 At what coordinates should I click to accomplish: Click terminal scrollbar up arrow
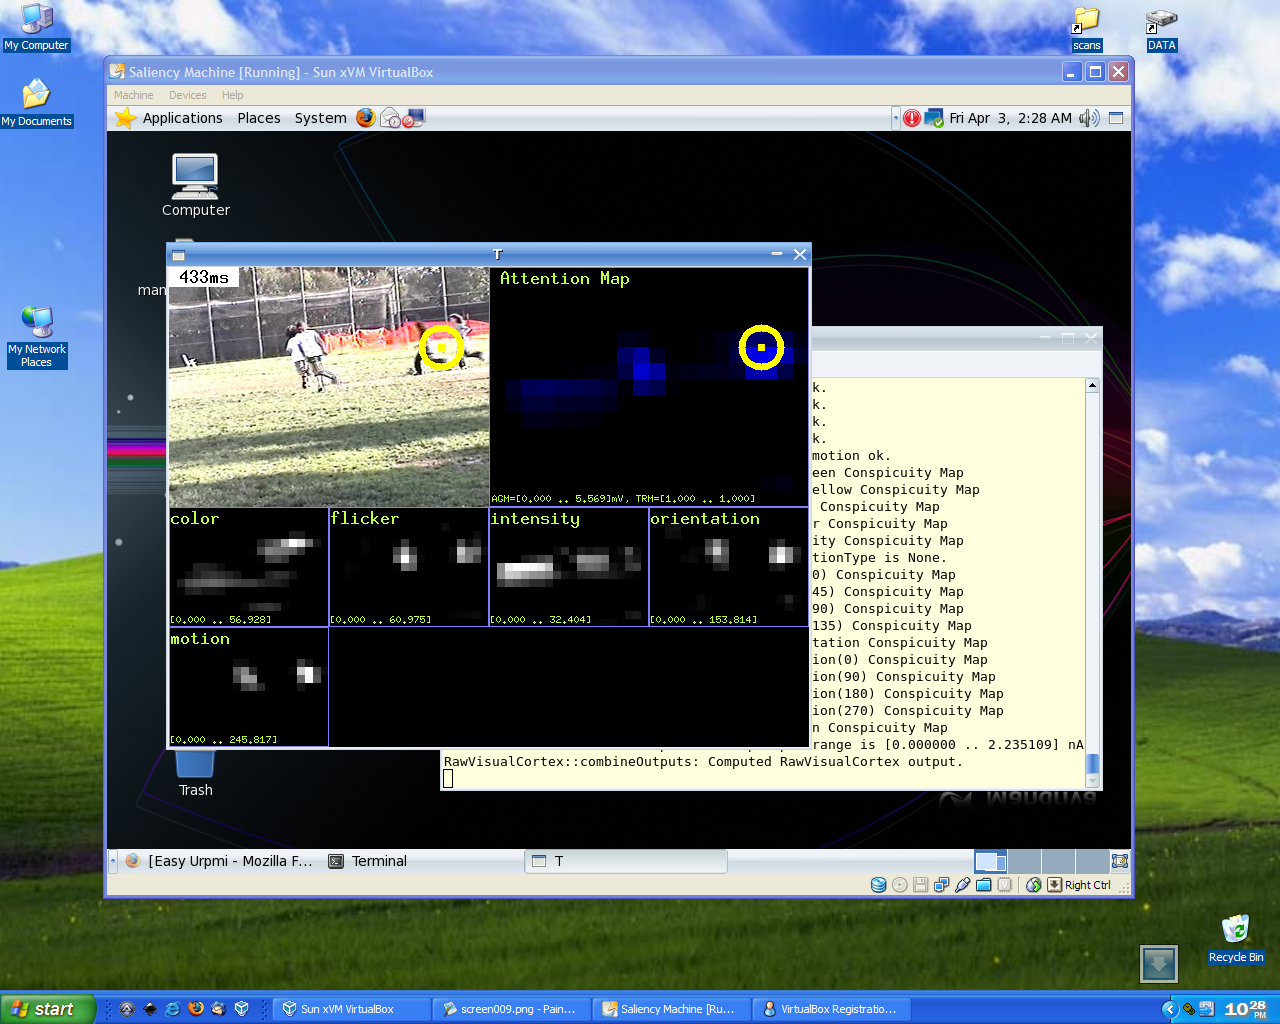pyautogui.click(x=1092, y=386)
